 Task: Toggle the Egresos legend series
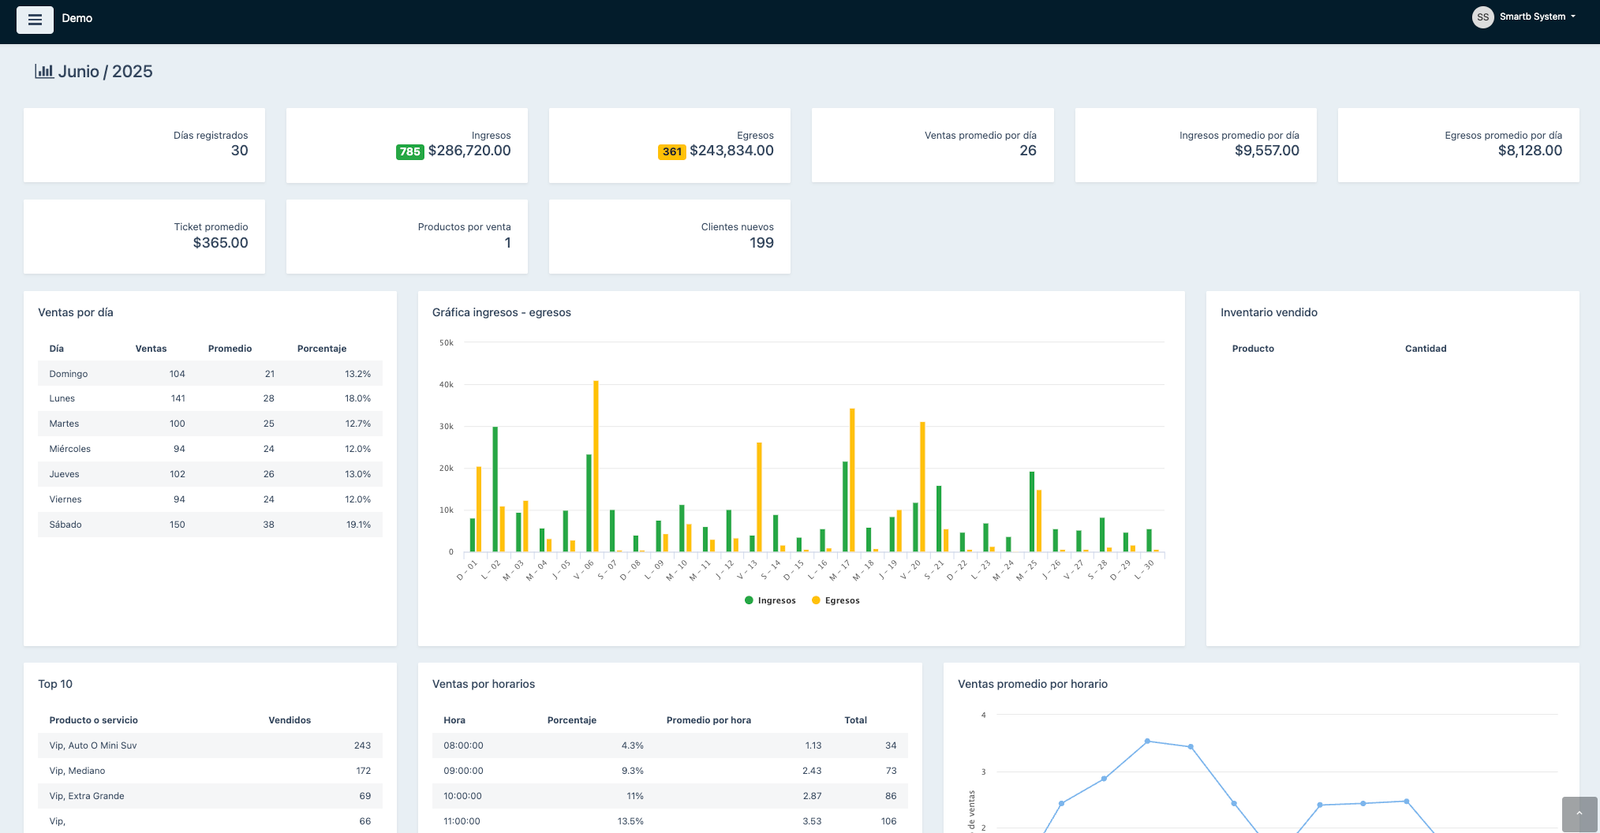836,601
